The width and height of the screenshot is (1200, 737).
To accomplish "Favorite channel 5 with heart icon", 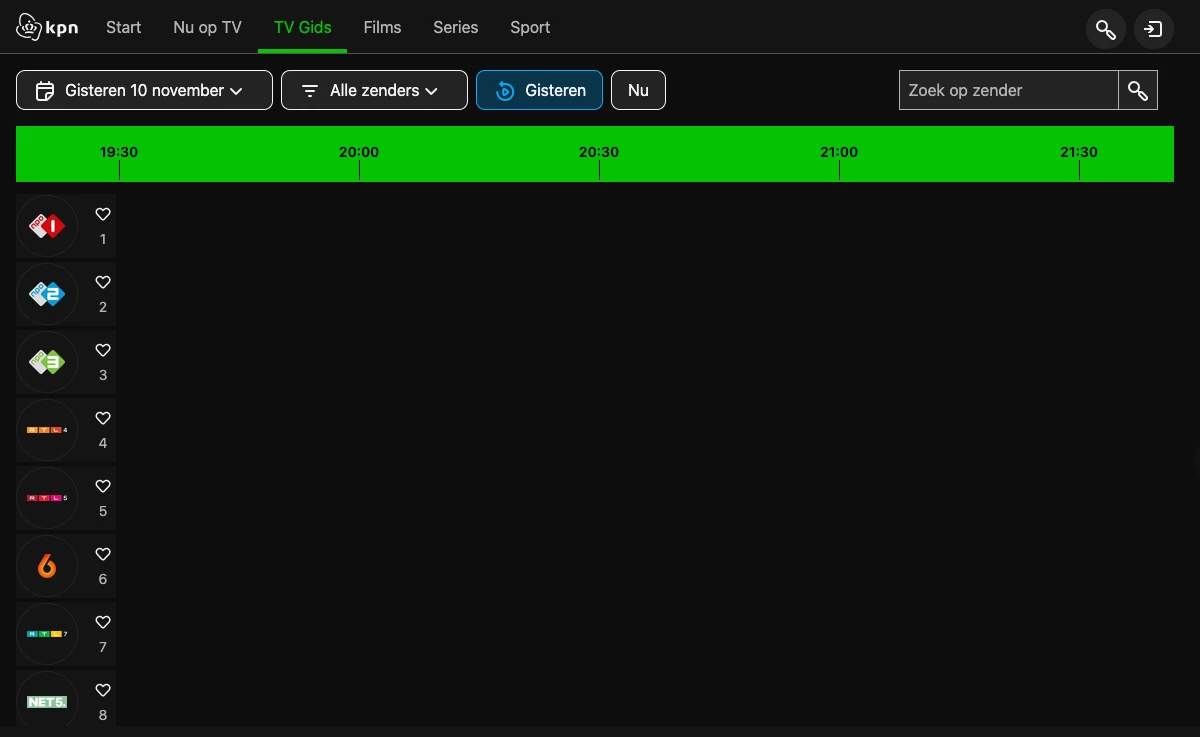I will click(103, 486).
